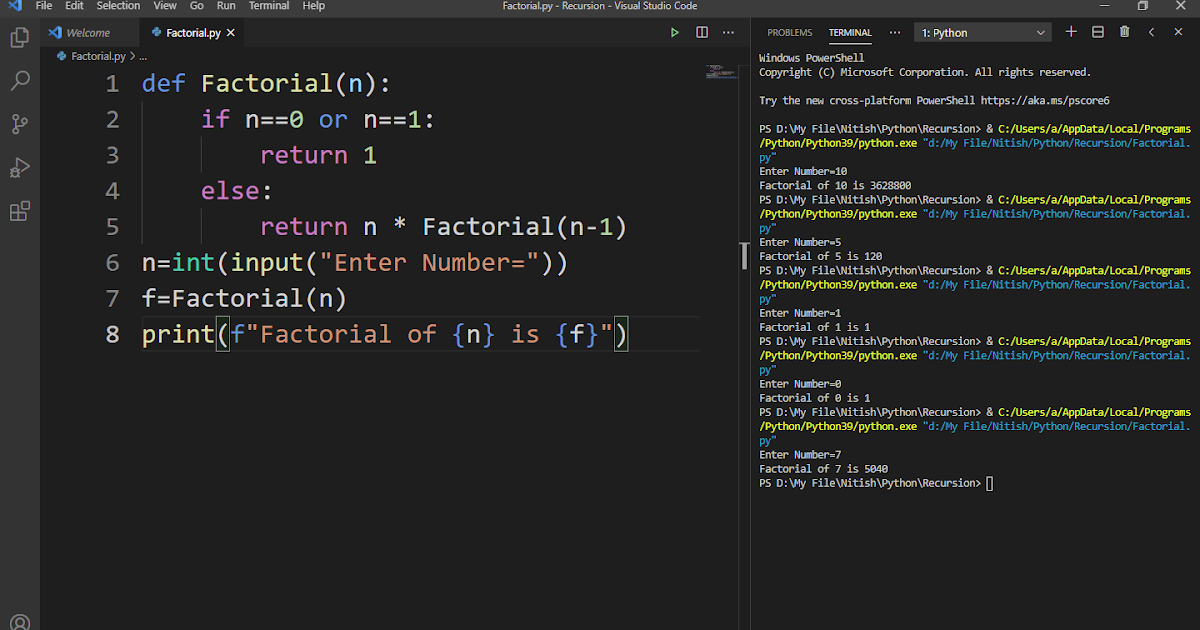Kill terminal with trash icon
Image resolution: width=1200 pixels, height=630 pixels.
click(x=1124, y=32)
